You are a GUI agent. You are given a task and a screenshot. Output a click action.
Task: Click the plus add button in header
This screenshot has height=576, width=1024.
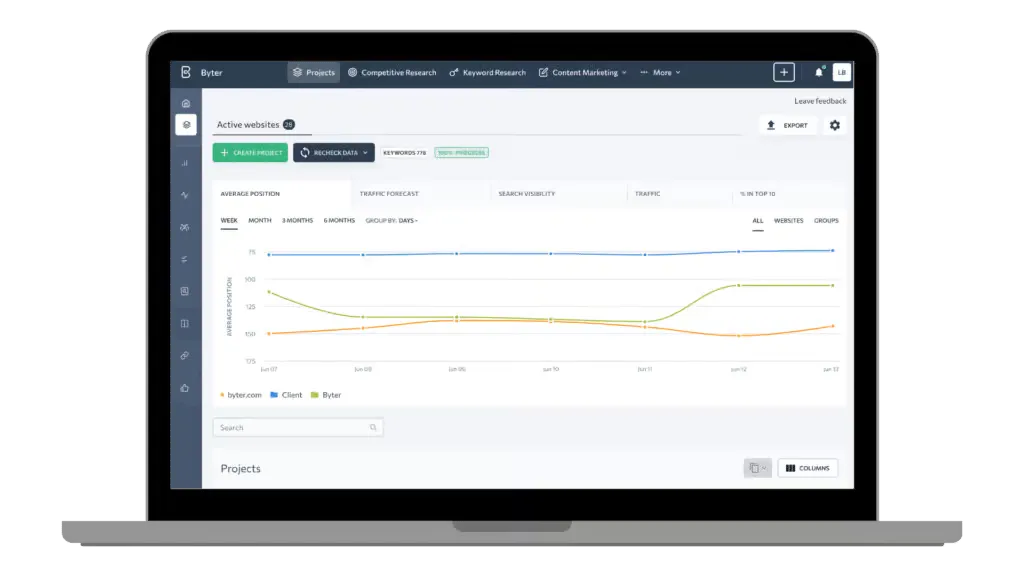[784, 72]
